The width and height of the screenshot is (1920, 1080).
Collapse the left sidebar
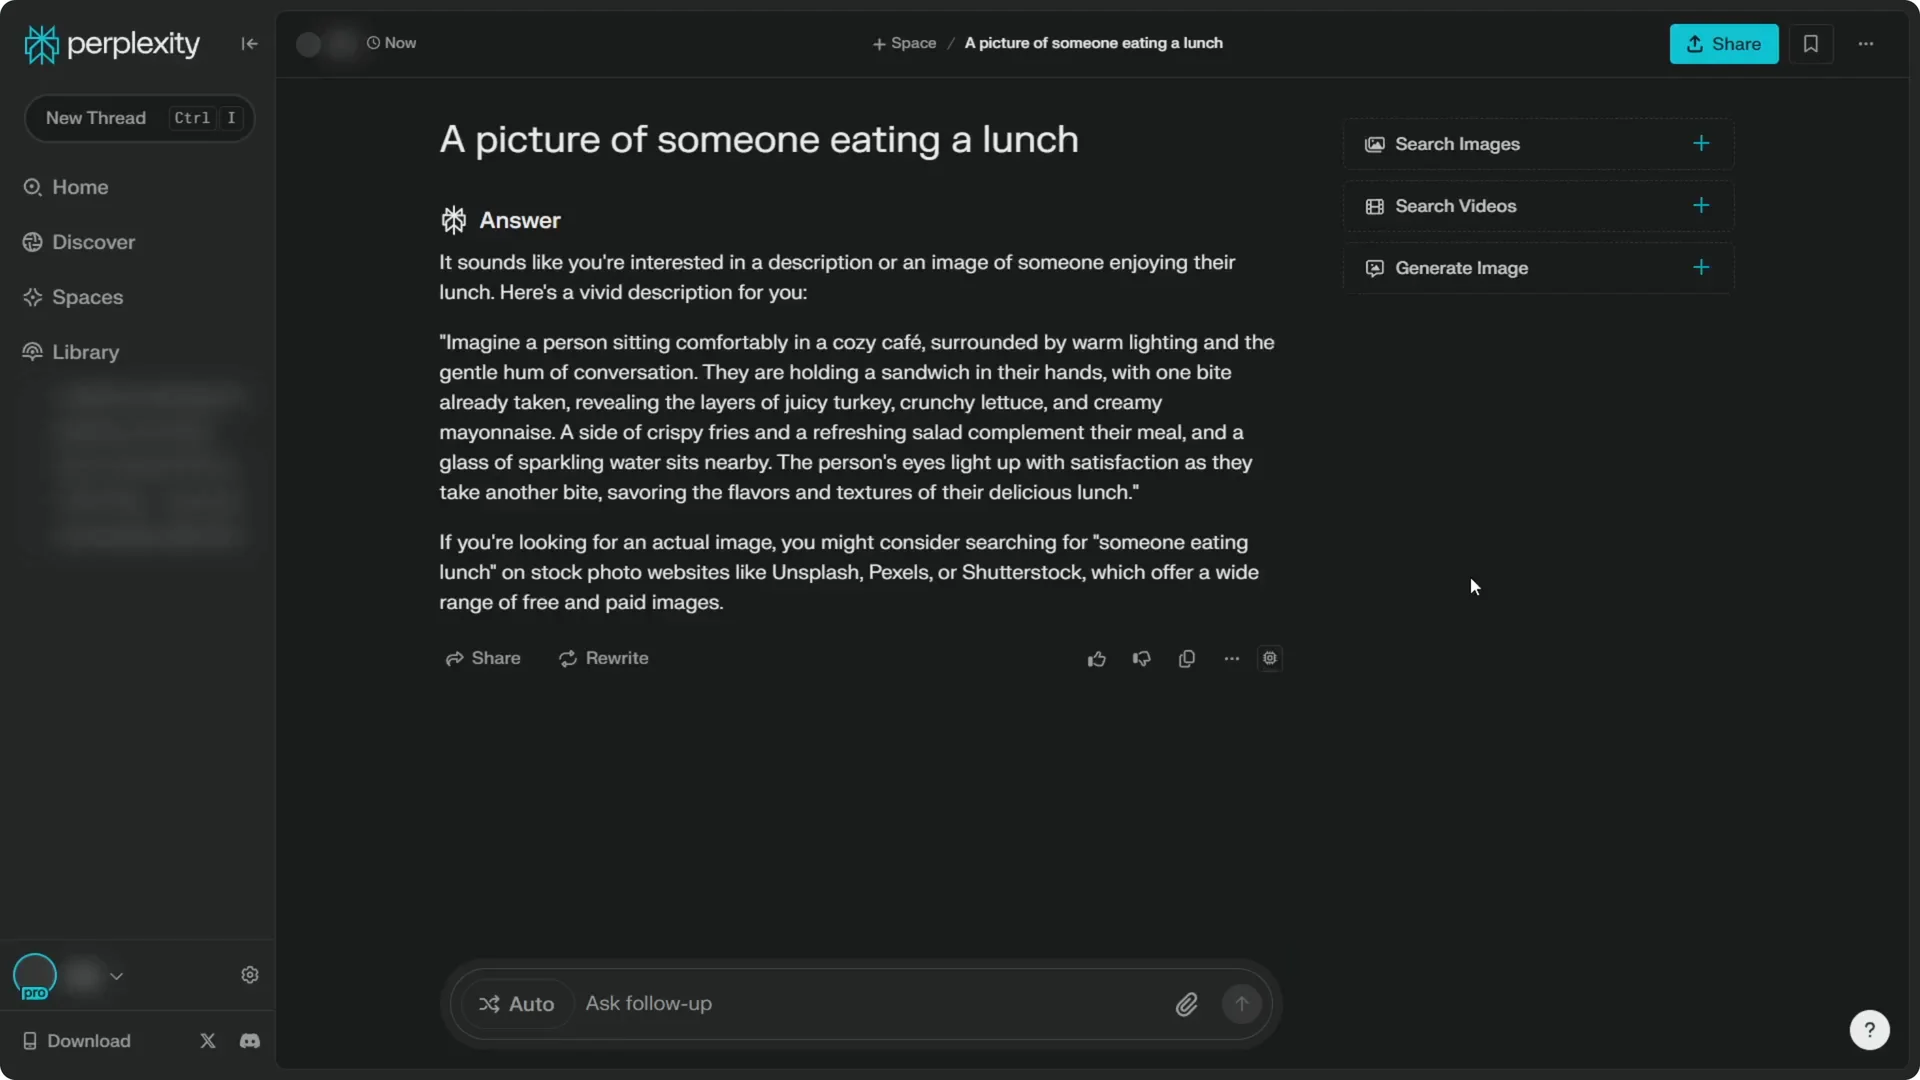(x=249, y=44)
